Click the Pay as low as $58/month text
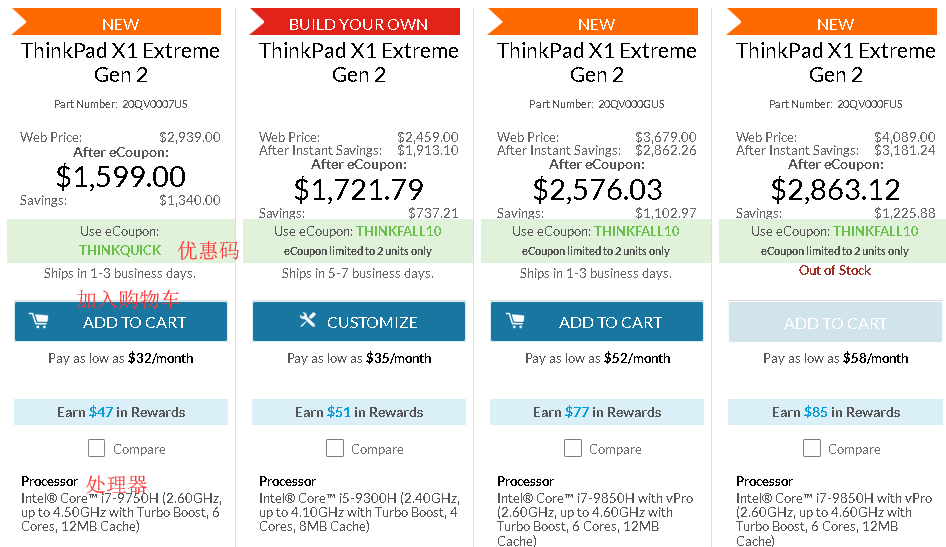Image resolution: width=946 pixels, height=547 pixels. pos(835,358)
